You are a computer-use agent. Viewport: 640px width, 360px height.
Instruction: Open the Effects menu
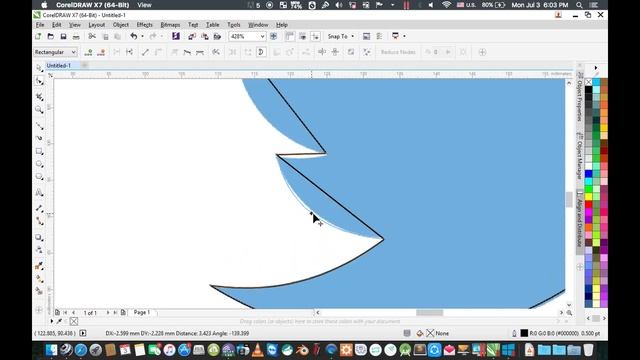144,25
